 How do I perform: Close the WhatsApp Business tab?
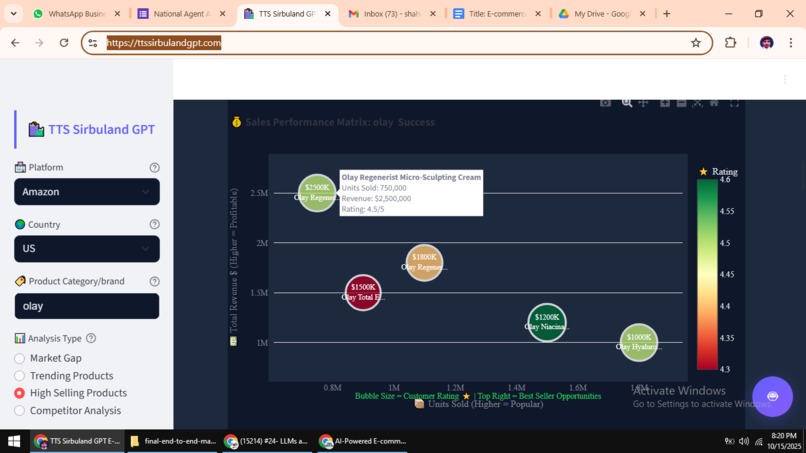(x=117, y=14)
